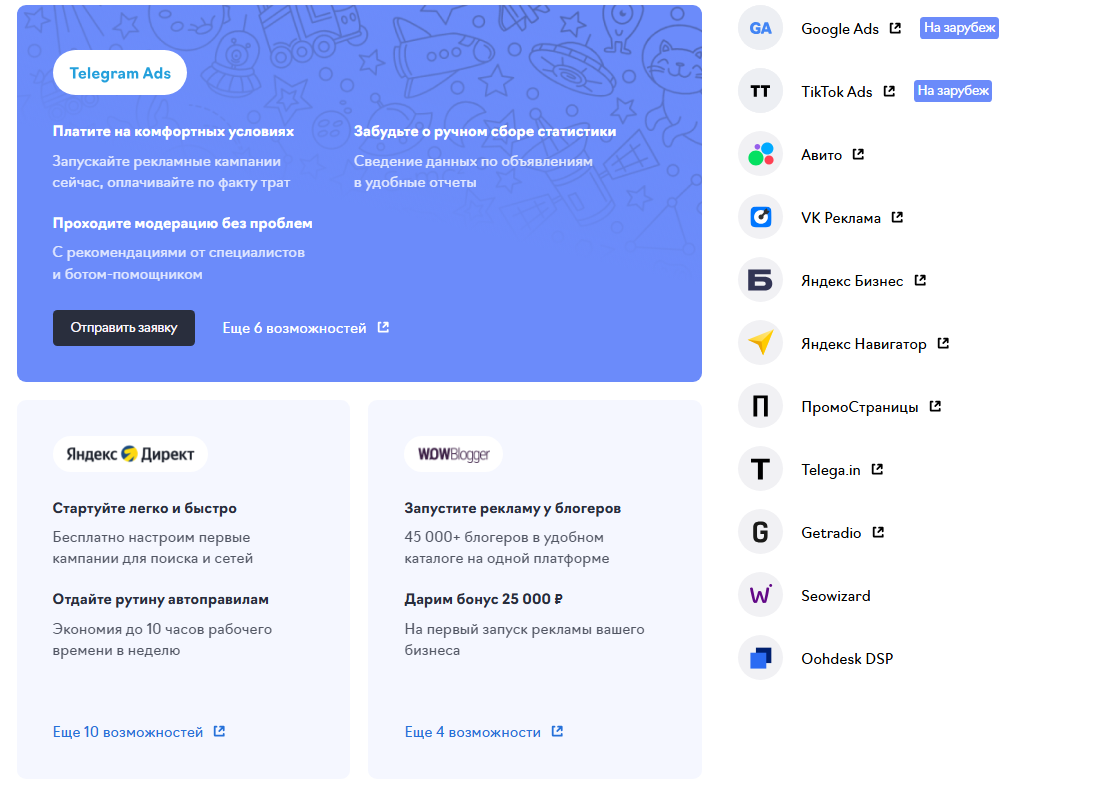
Task: Click external icon after Еще 6 возможностей
Action: point(383,327)
